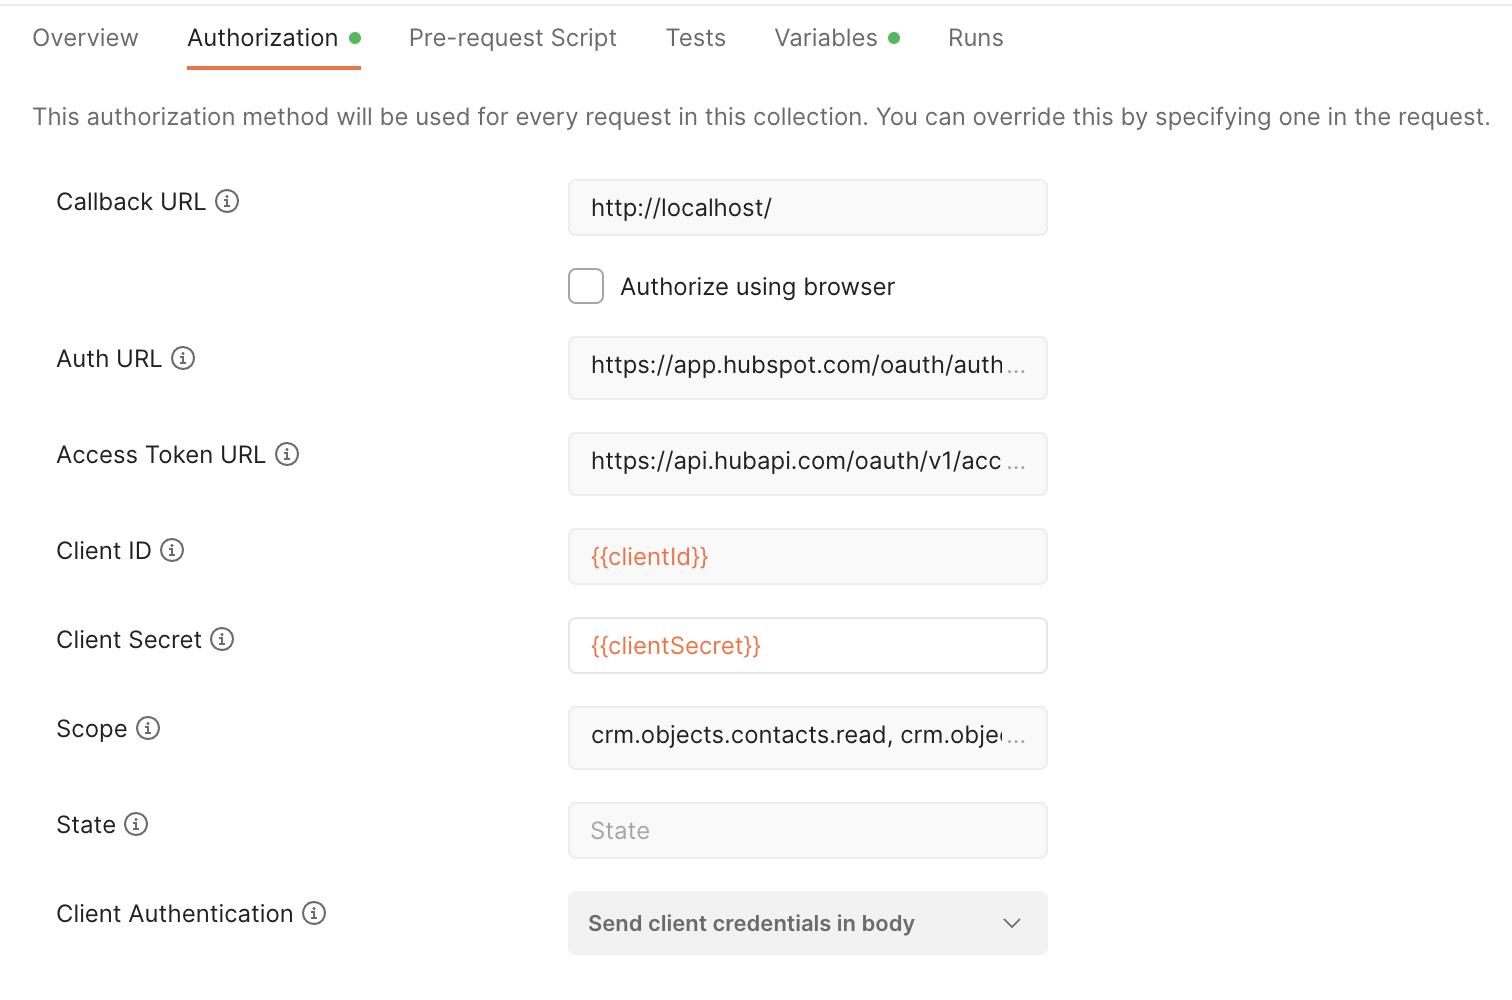Screen dimensions: 1512x1000
Task: Open the Pre-request Script tab
Action: (x=512, y=38)
